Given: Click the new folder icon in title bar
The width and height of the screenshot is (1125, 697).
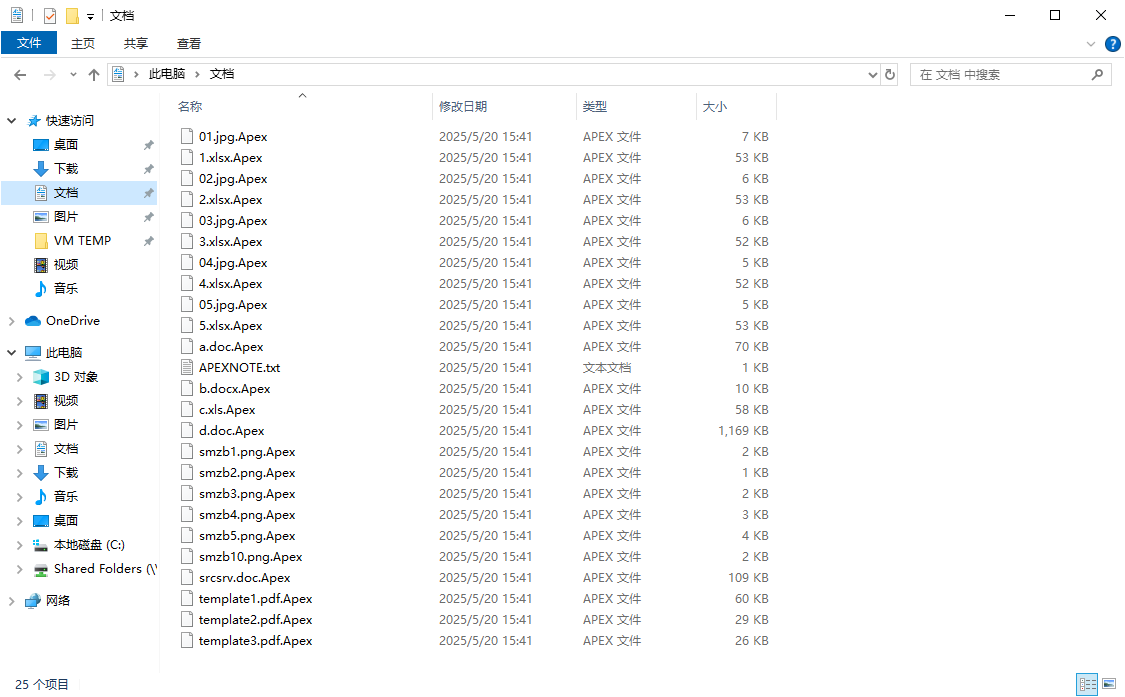Looking at the screenshot, I should (x=72, y=16).
